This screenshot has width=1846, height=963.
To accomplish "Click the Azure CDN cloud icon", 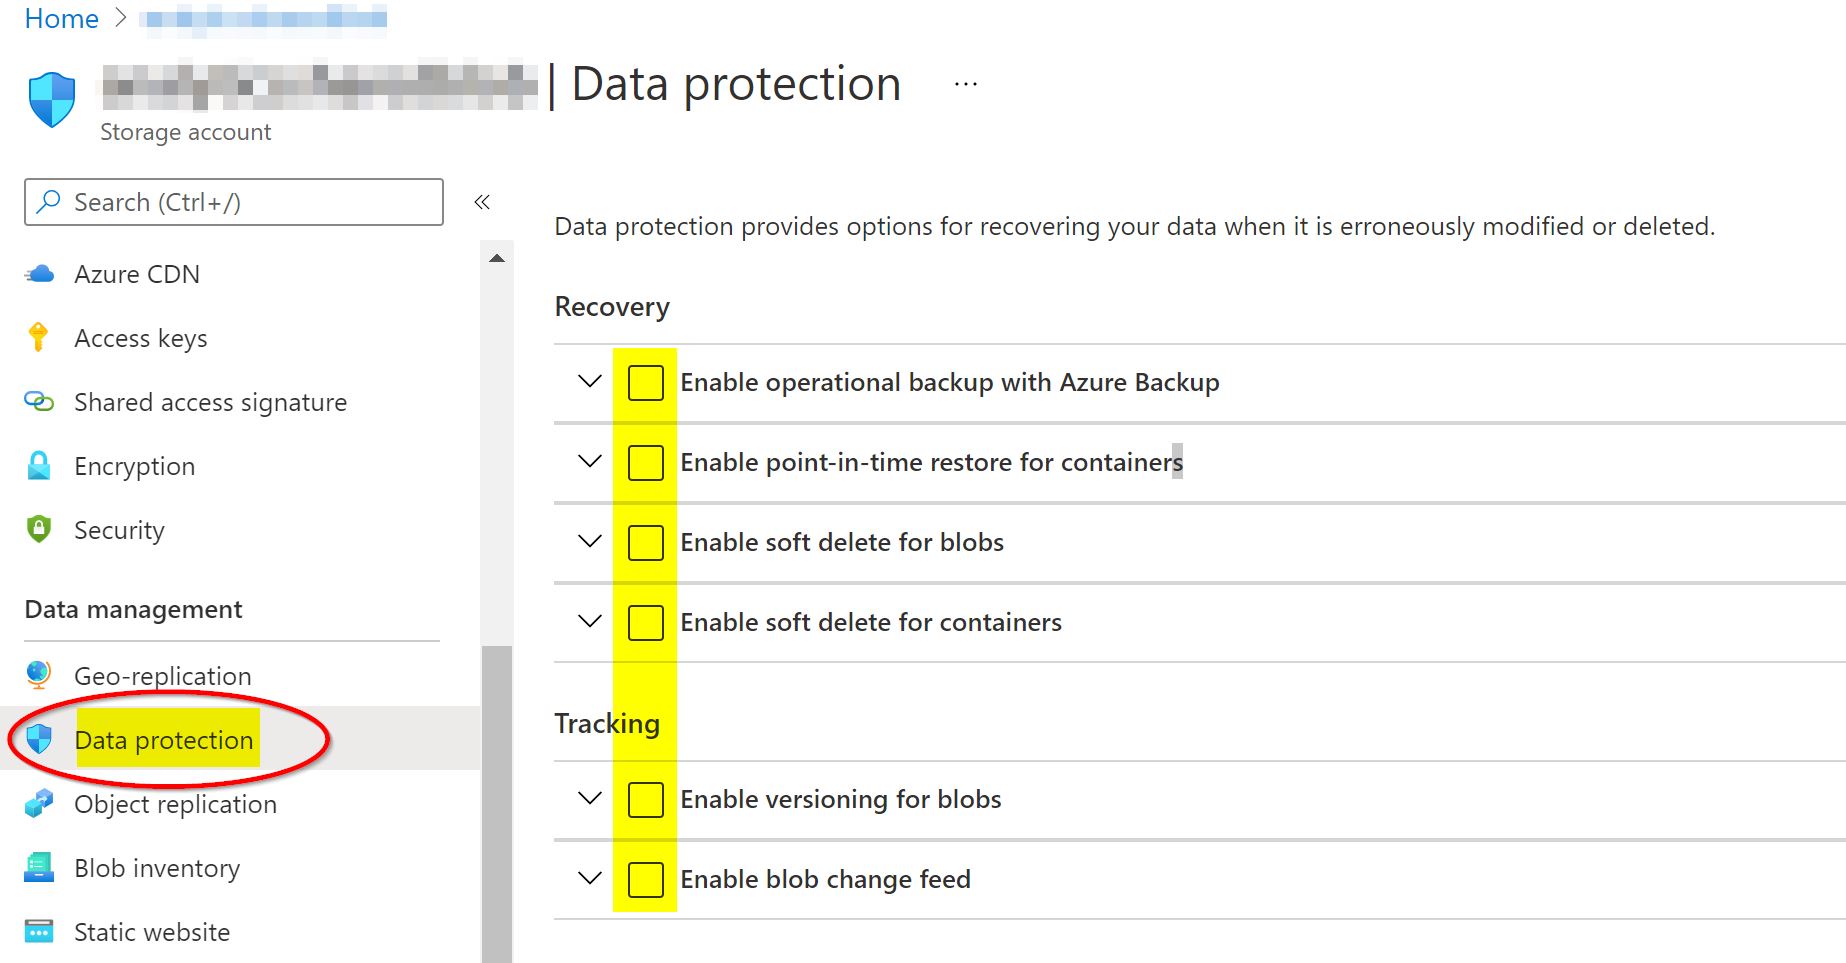I will [39, 274].
